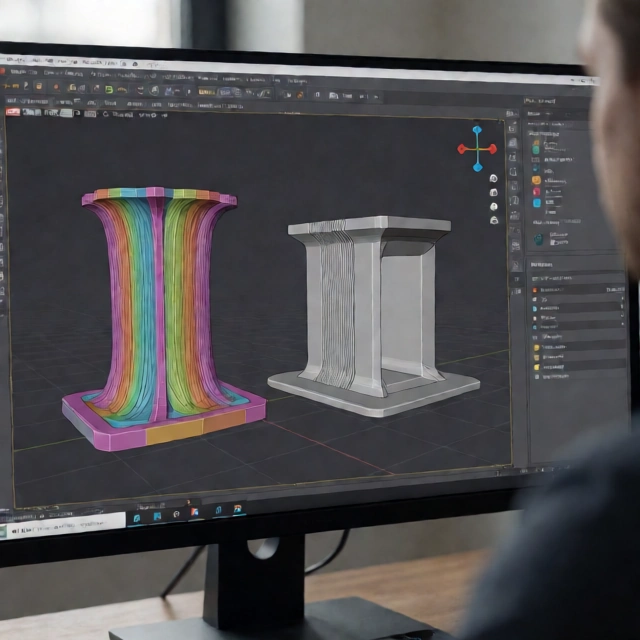The width and height of the screenshot is (640, 640).
Task: Click the top blue handle of the navigation gizmo
Action: click(477, 131)
